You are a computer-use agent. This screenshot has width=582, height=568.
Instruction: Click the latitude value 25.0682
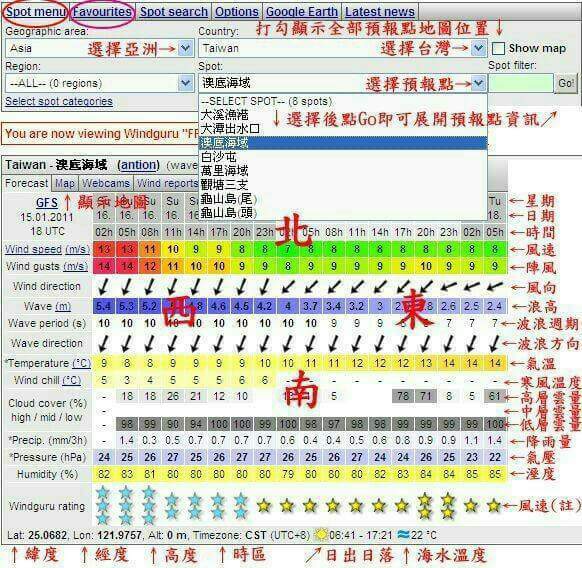[48, 535]
